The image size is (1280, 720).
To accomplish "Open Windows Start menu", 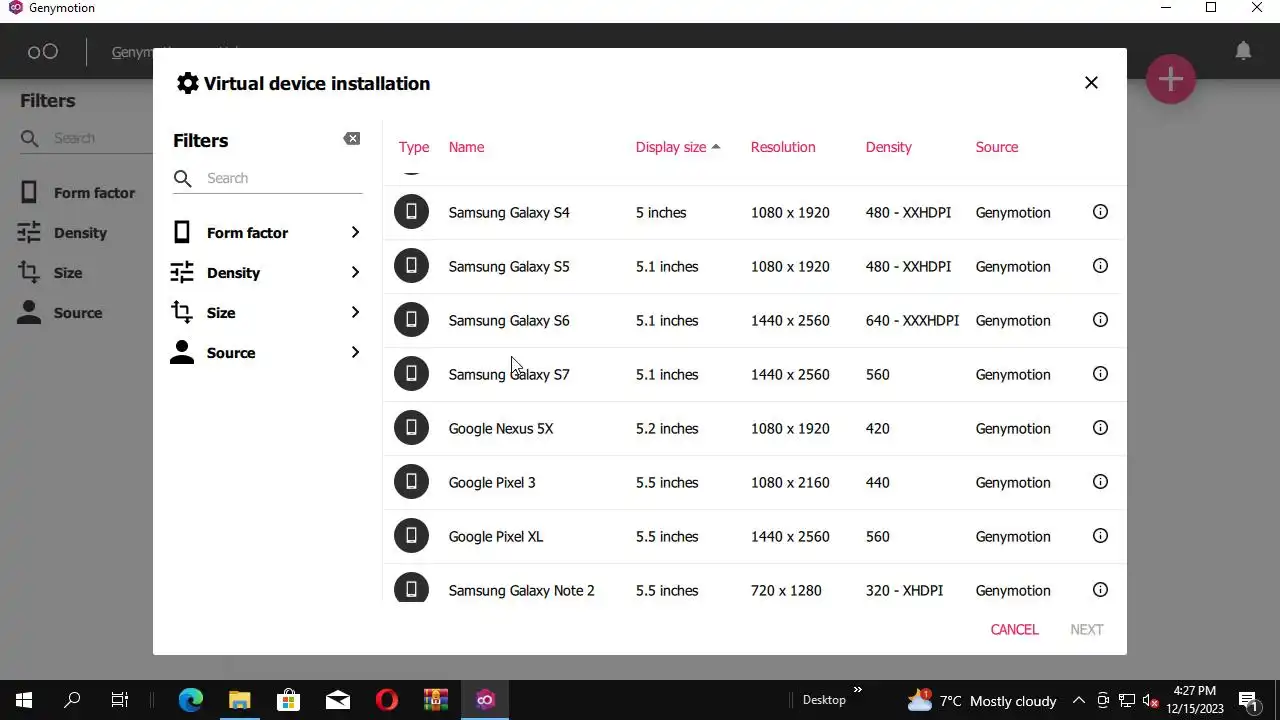I will click(24, 700).
